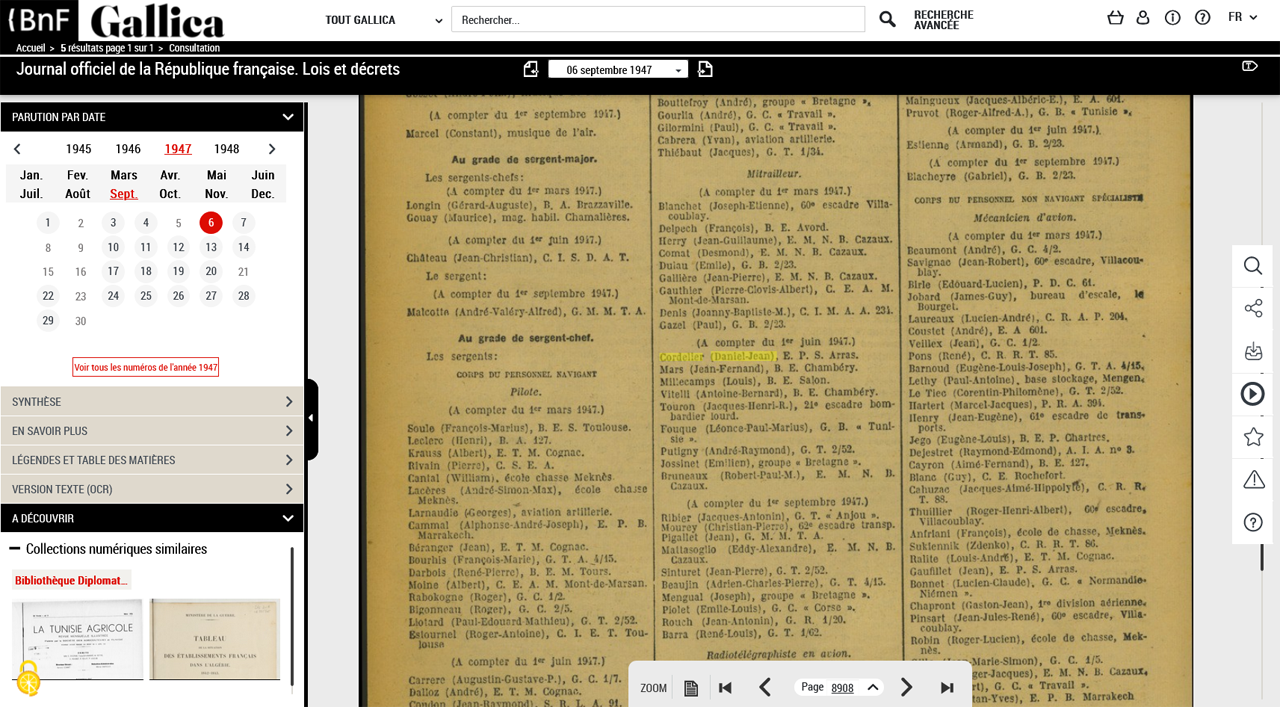Image resolution: width=1280 pixels, height=707 pixels.
Task: Expand LÉGENDES ET TABLE DES MATIÈRES
Action: pyautogui.click(x=152, y=460)
